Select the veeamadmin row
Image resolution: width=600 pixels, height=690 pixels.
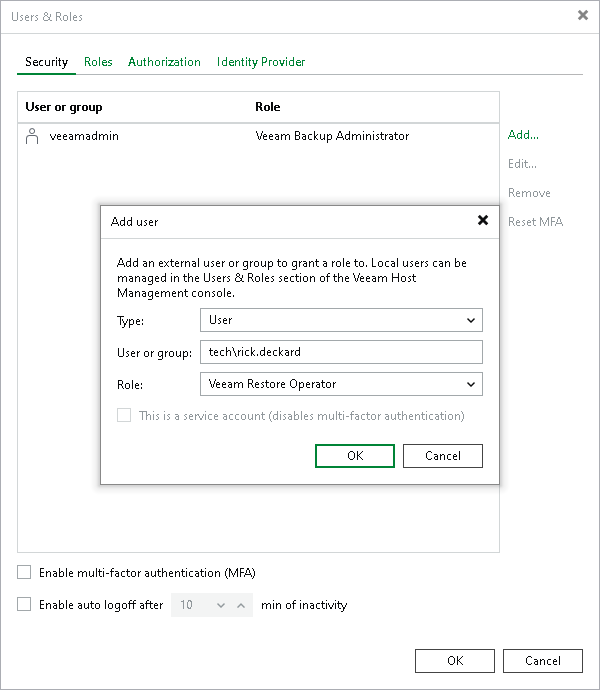[258, 136]
